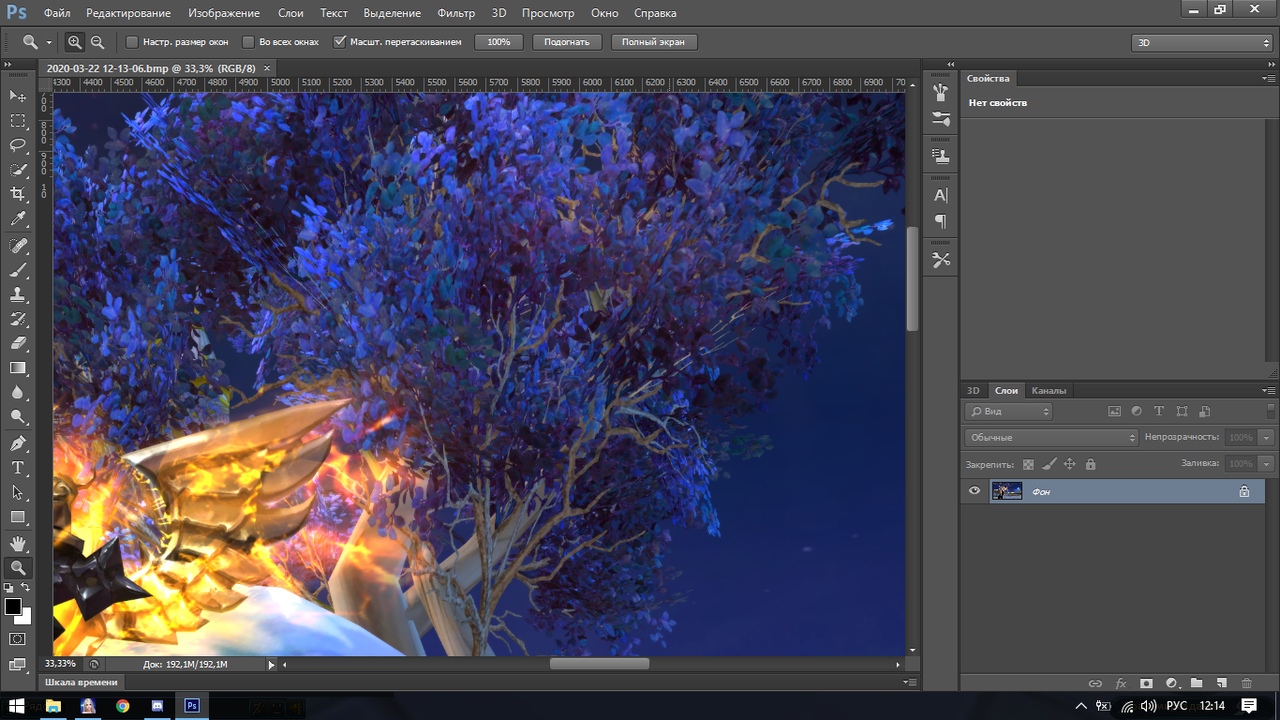Viewport: 1280px width, 720px height.
Task: Select the Horizontal Type tool
Action: point(18,468)
